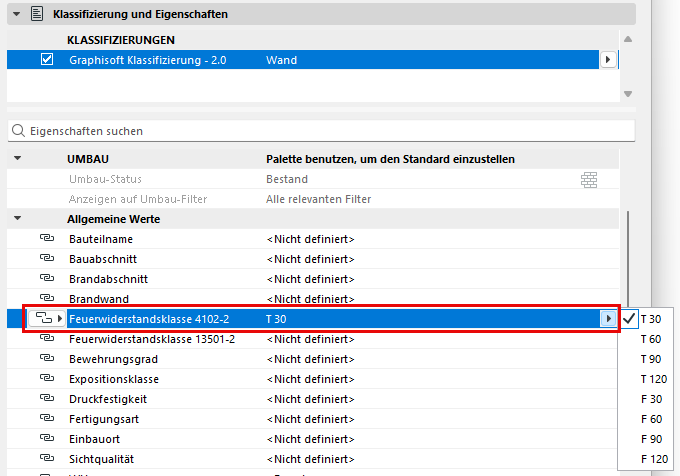
Task: Click the link icon next to Einbauort
Action: pyautogui.click(x=47, y=438)
